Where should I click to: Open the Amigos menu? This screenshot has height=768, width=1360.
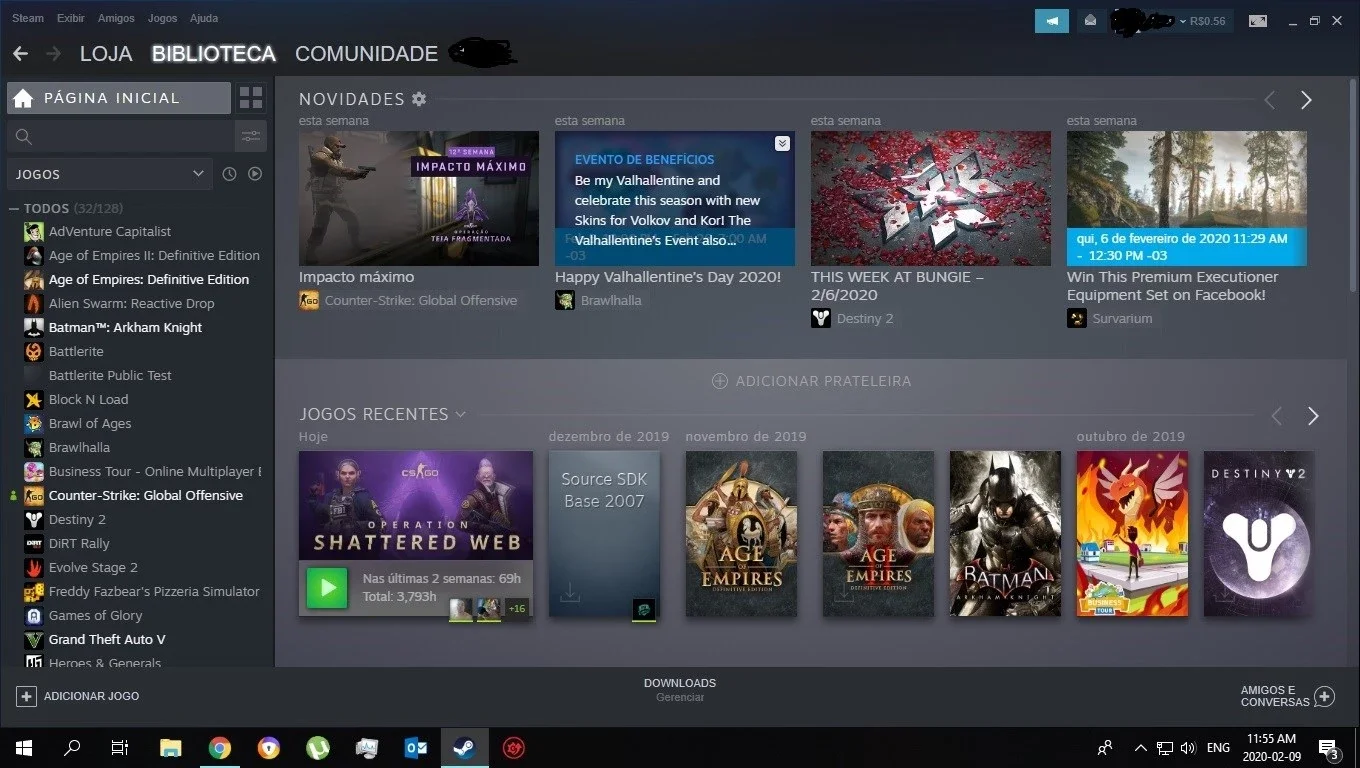coord(117,18)
